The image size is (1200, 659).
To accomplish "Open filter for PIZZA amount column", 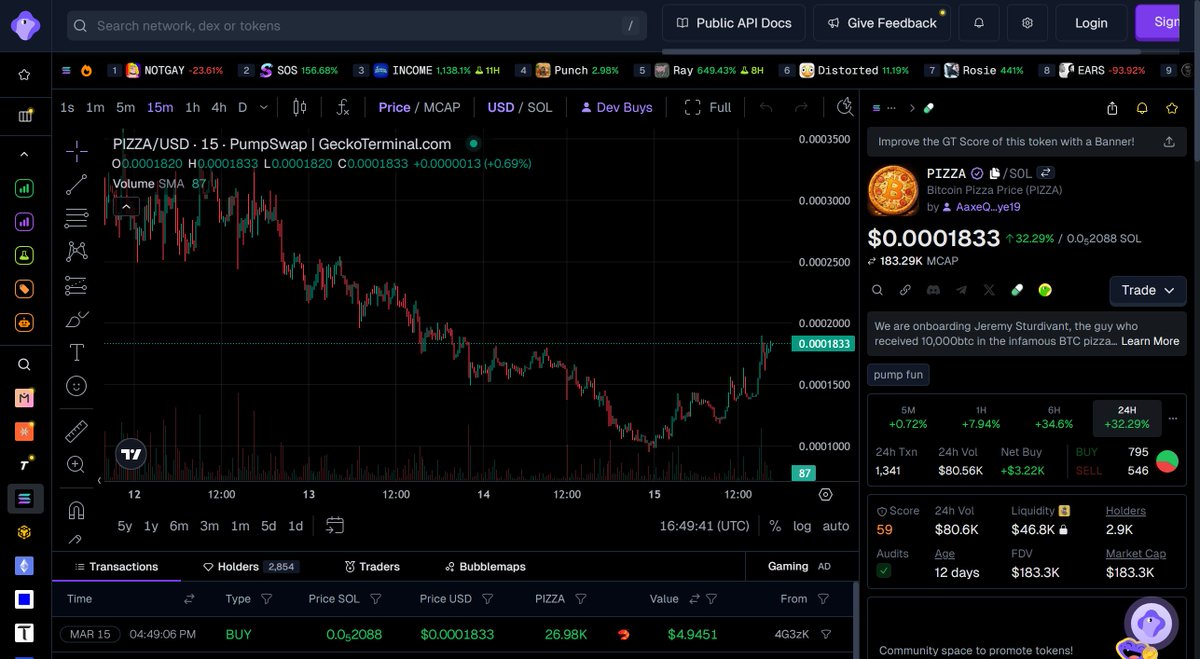I will point(580,599).
